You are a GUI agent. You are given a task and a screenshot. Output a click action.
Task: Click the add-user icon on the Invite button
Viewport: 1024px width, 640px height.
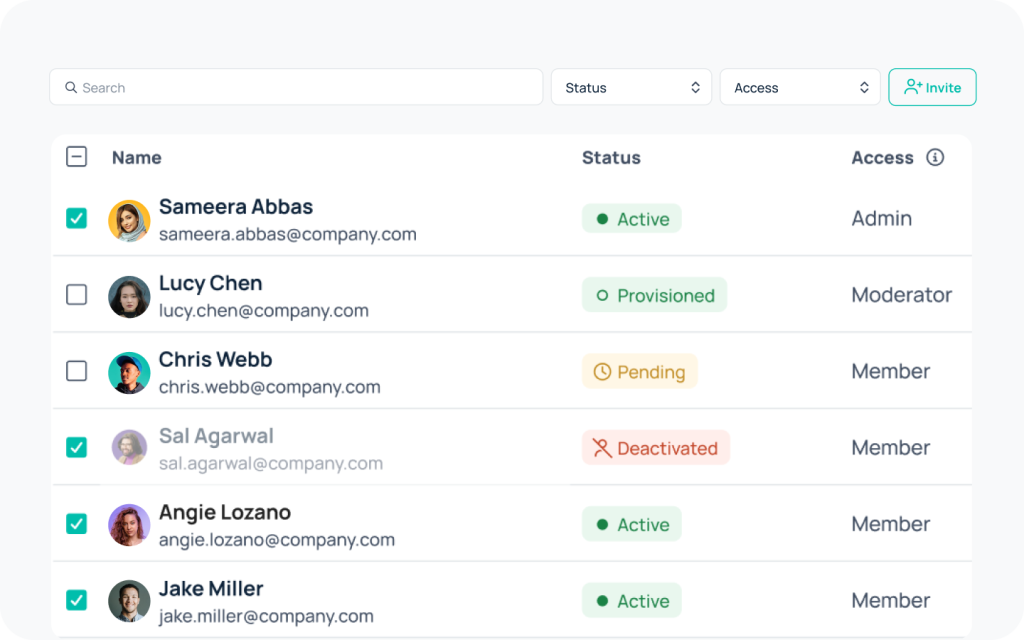[x=912, y=87]
